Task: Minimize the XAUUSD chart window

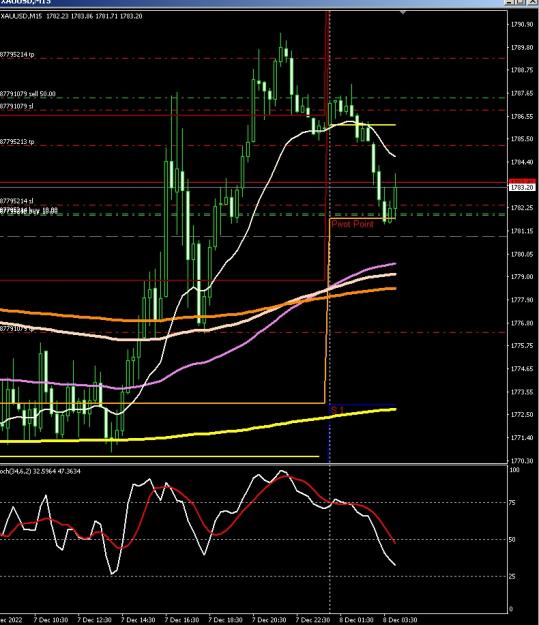Action: pyautogui.click(x=510, y=2)
